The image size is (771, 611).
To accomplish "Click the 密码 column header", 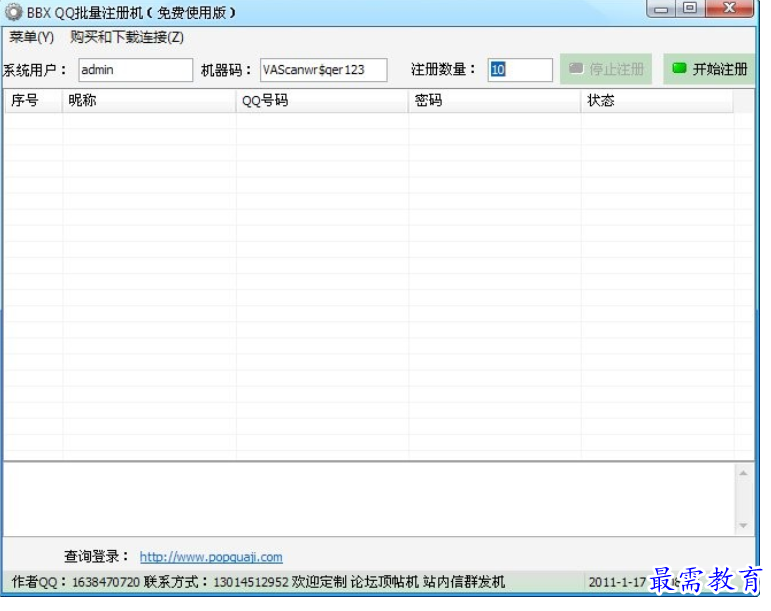I will [495, 101].
